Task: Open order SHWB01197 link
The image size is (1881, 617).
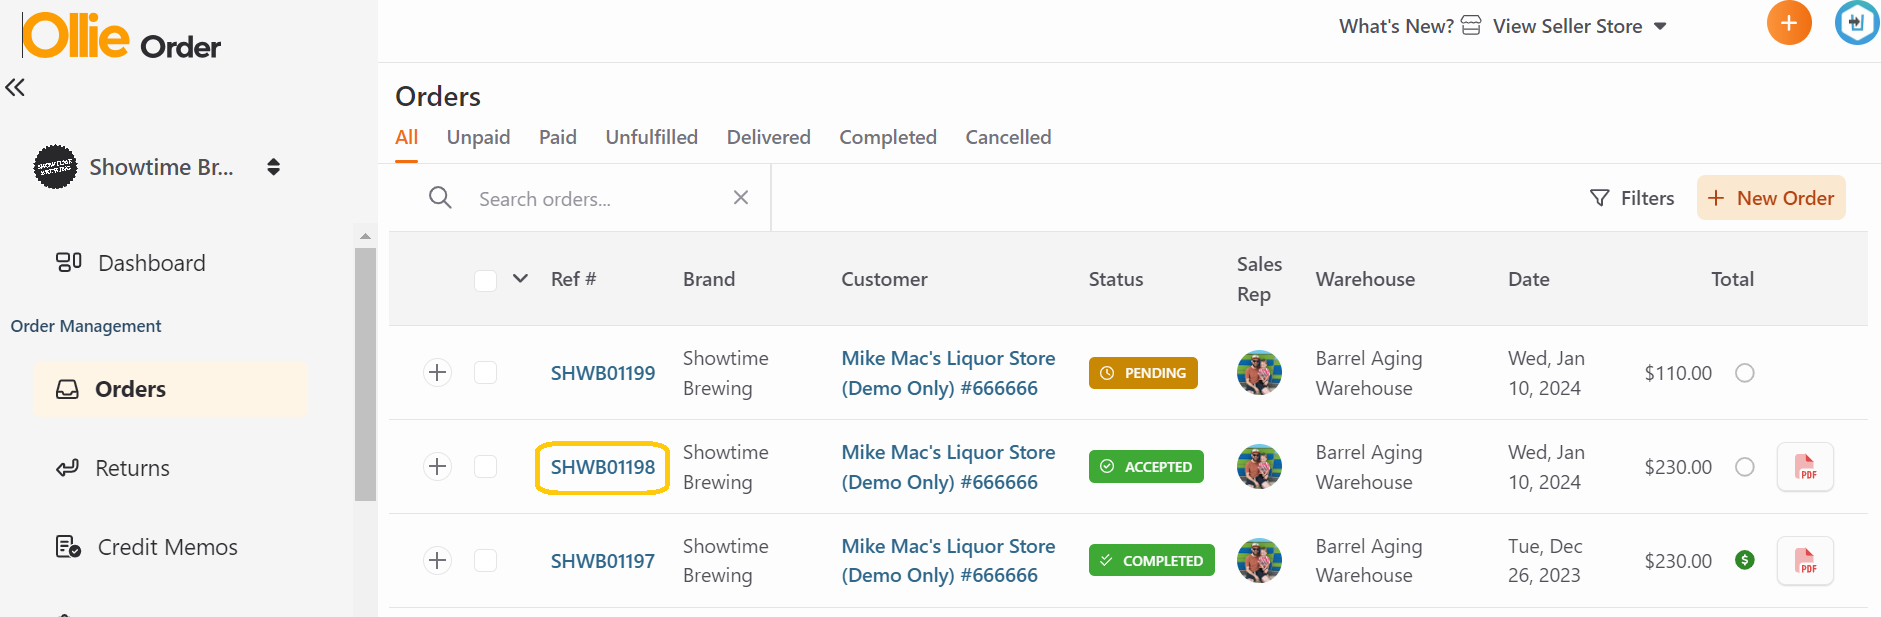Action: pos(603,561)
